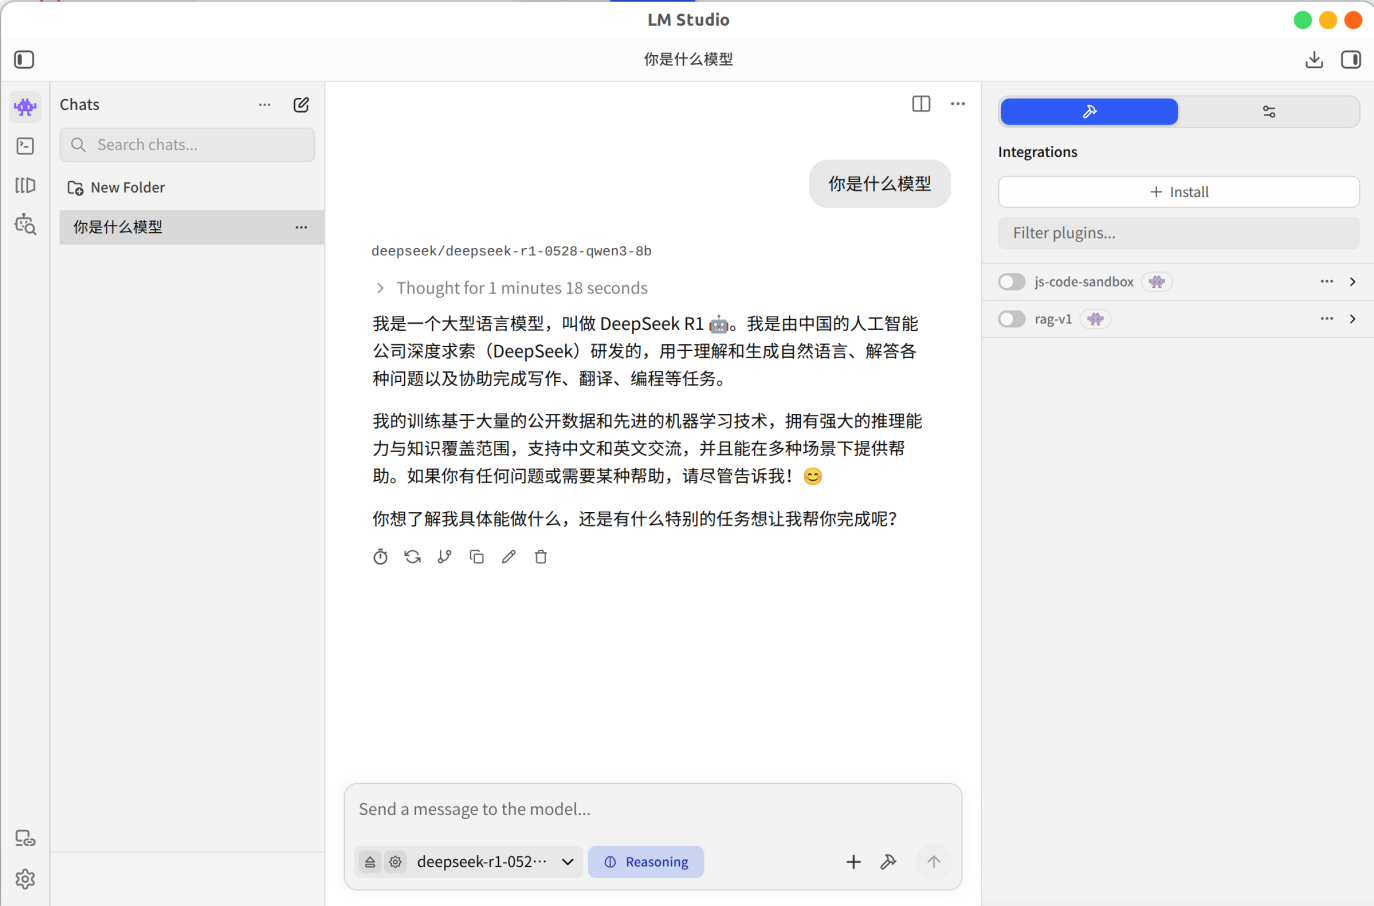Toggle rag-v1 plugin on
Viewport: 1374px width, 906px height.
point(1012,319)
